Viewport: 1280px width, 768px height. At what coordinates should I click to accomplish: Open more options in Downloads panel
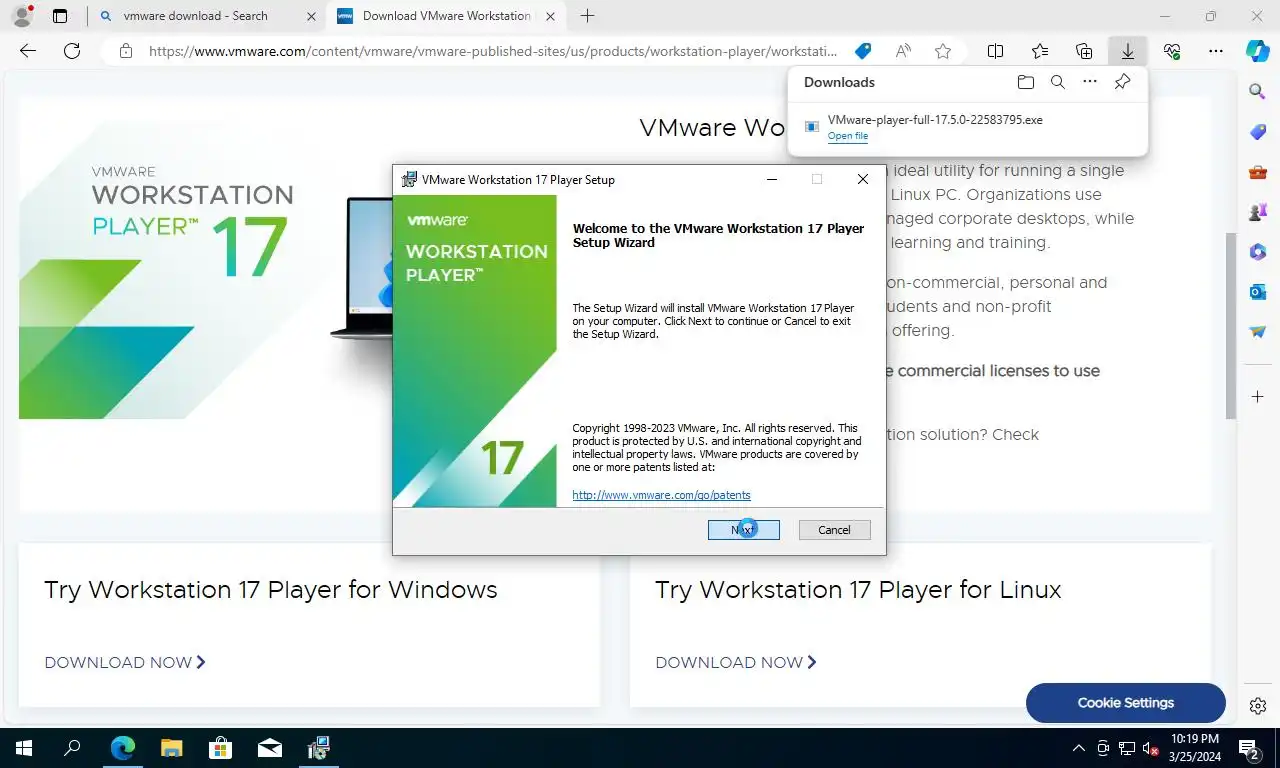pyautogui.click(x=1090, y=82)
